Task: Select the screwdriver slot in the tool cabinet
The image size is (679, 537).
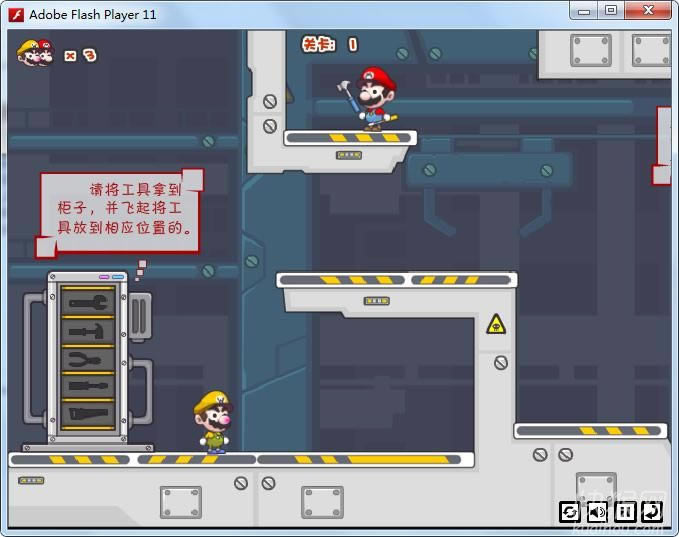Action: (x=88, y=386)
